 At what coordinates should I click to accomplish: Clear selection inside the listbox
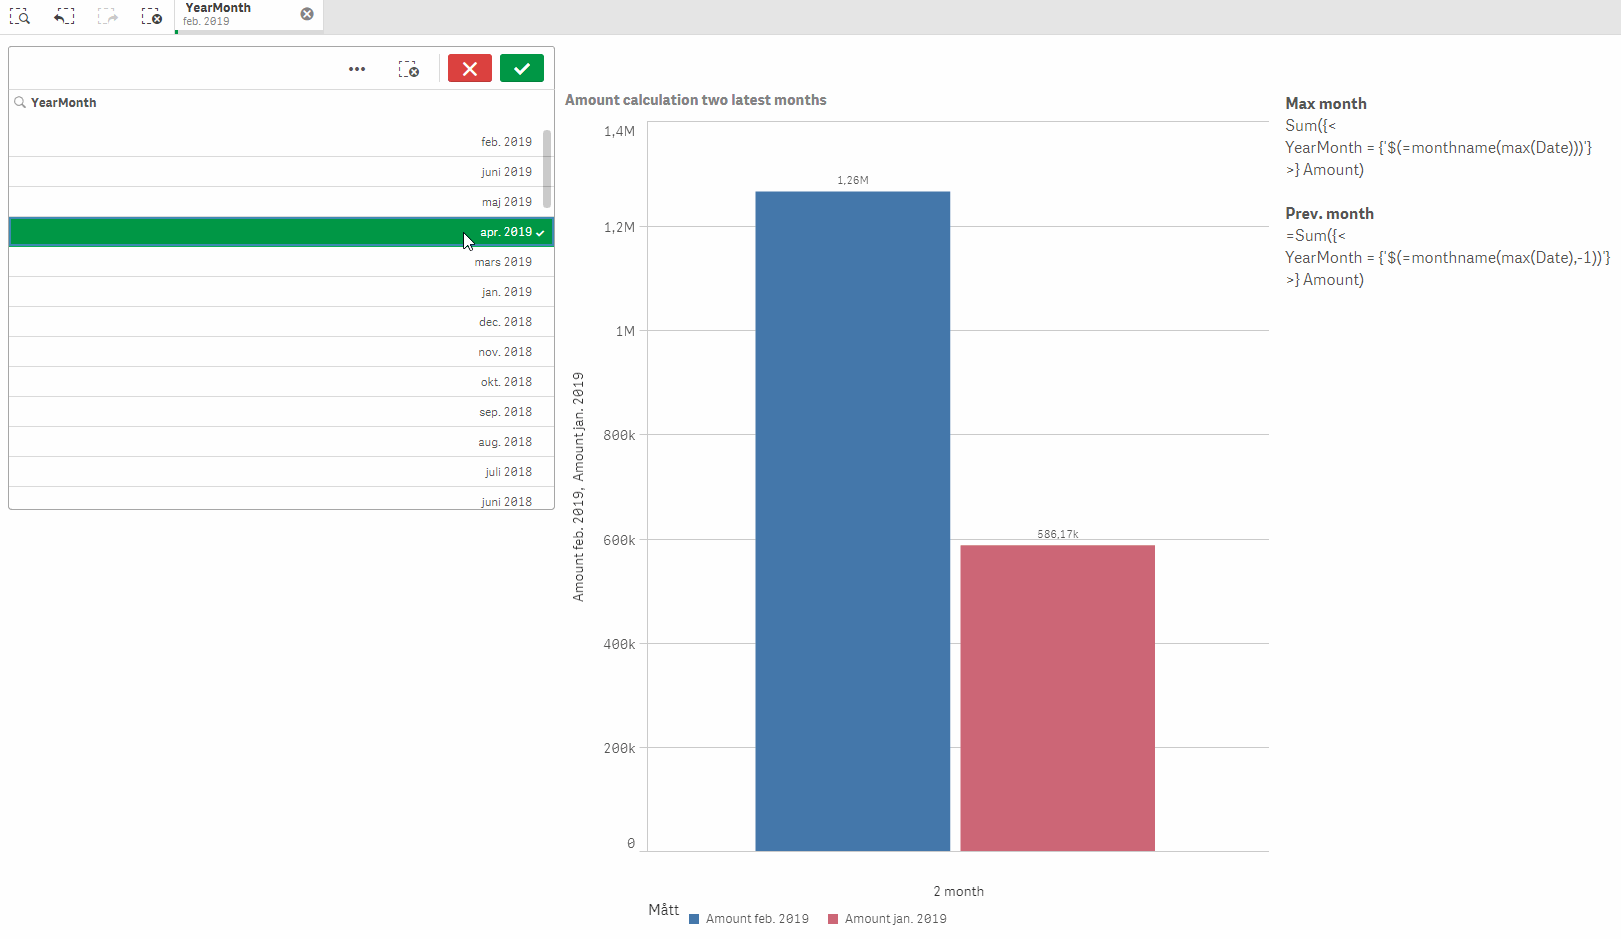(409, 69)
